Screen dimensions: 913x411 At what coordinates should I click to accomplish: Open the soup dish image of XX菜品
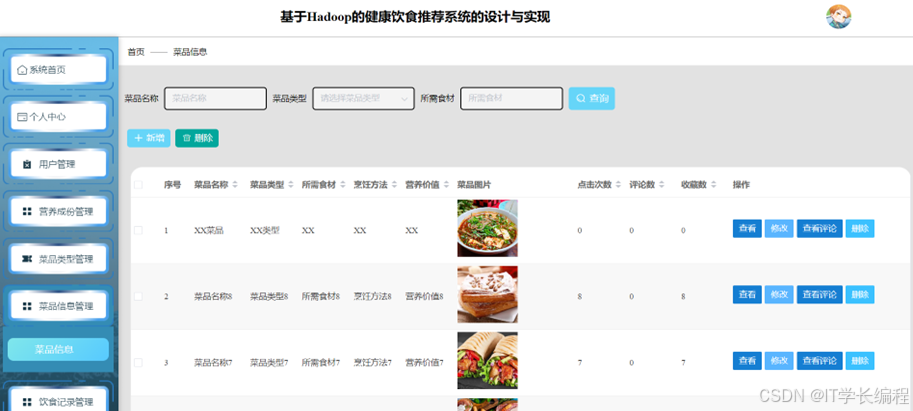[487, 228]
